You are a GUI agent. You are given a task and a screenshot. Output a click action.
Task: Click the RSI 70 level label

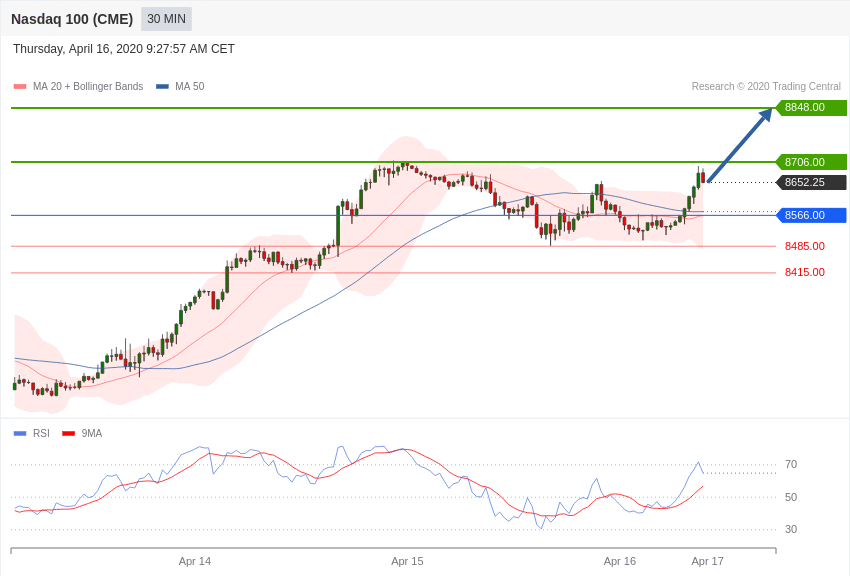(791, 464)
